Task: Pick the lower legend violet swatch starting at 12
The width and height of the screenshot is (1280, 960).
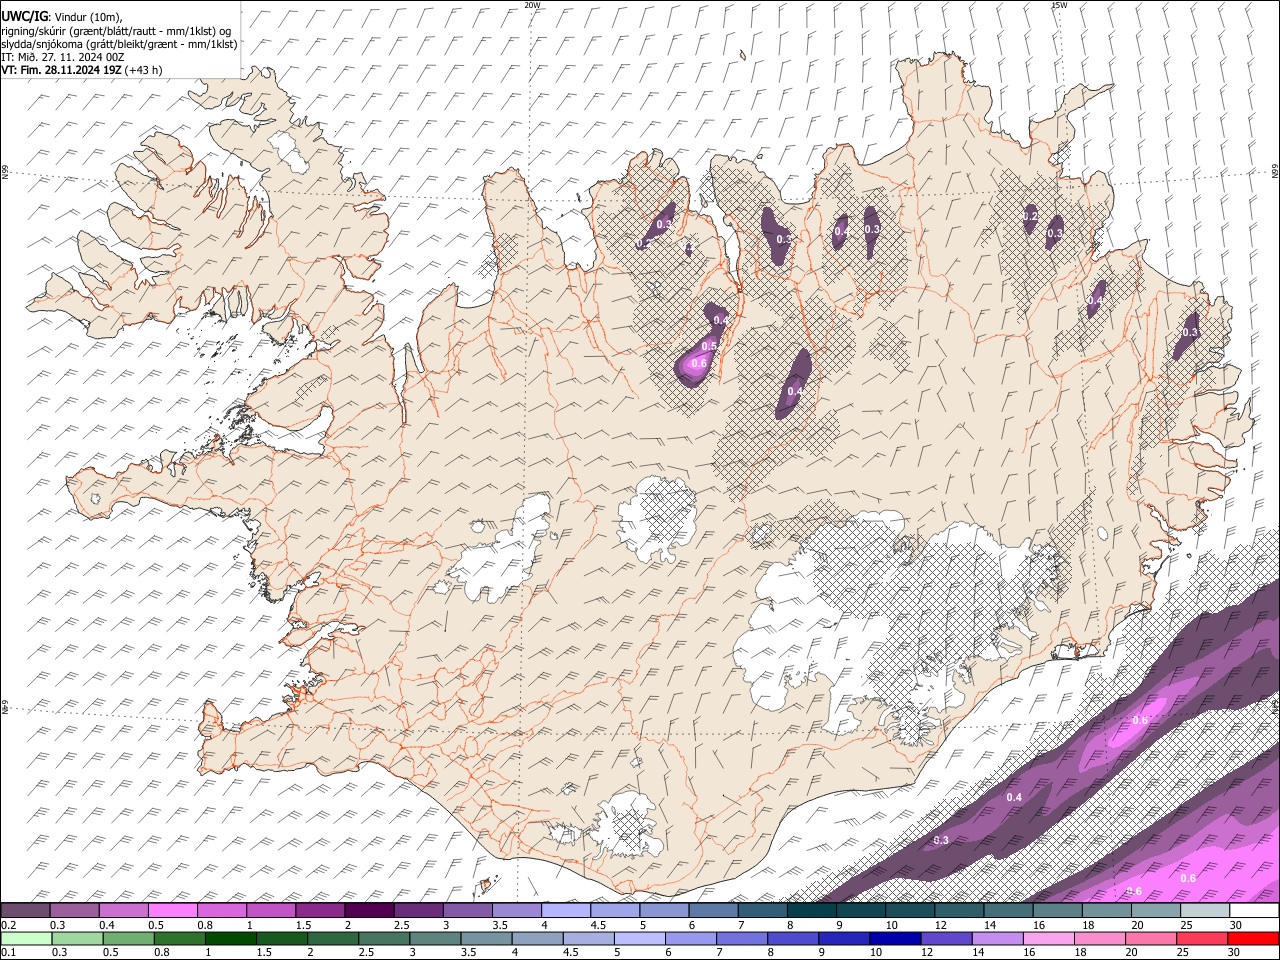Action: 945,938
